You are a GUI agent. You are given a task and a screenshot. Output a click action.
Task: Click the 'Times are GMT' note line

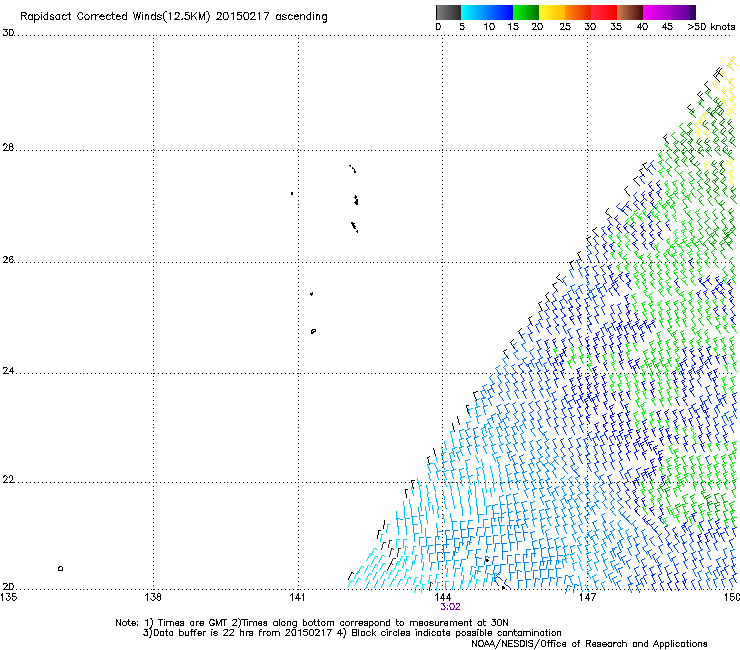pyautogui.click(x=312, y=623)
